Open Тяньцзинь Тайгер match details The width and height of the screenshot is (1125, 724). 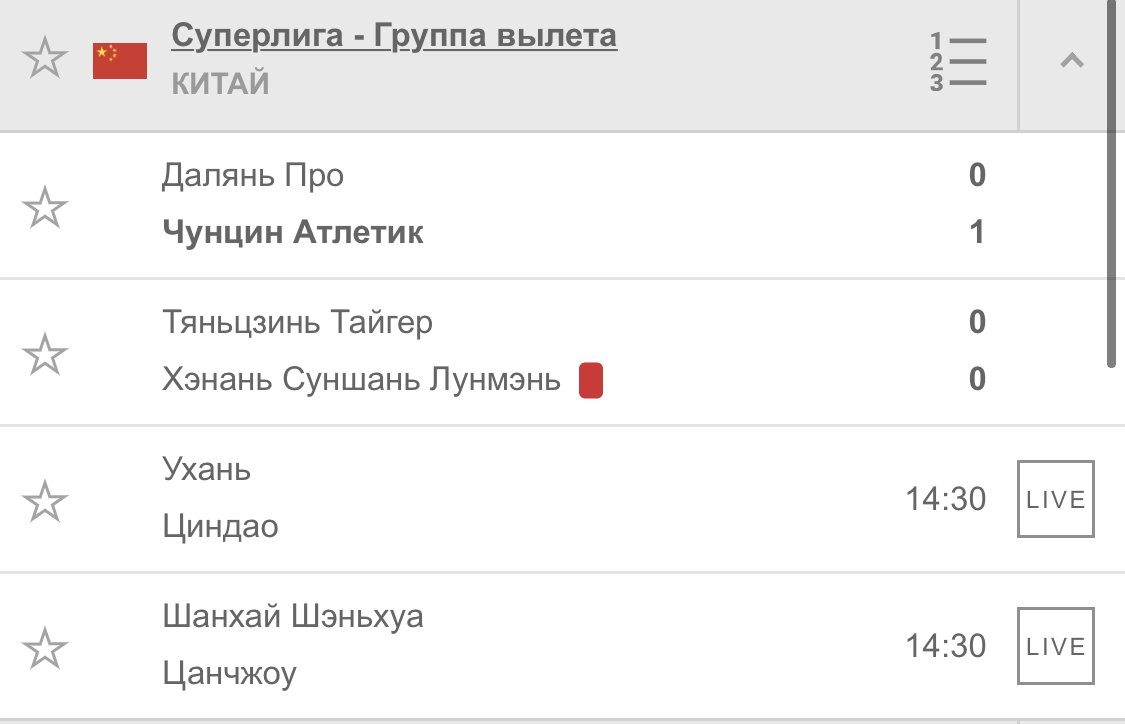click(x=297, y=322)
